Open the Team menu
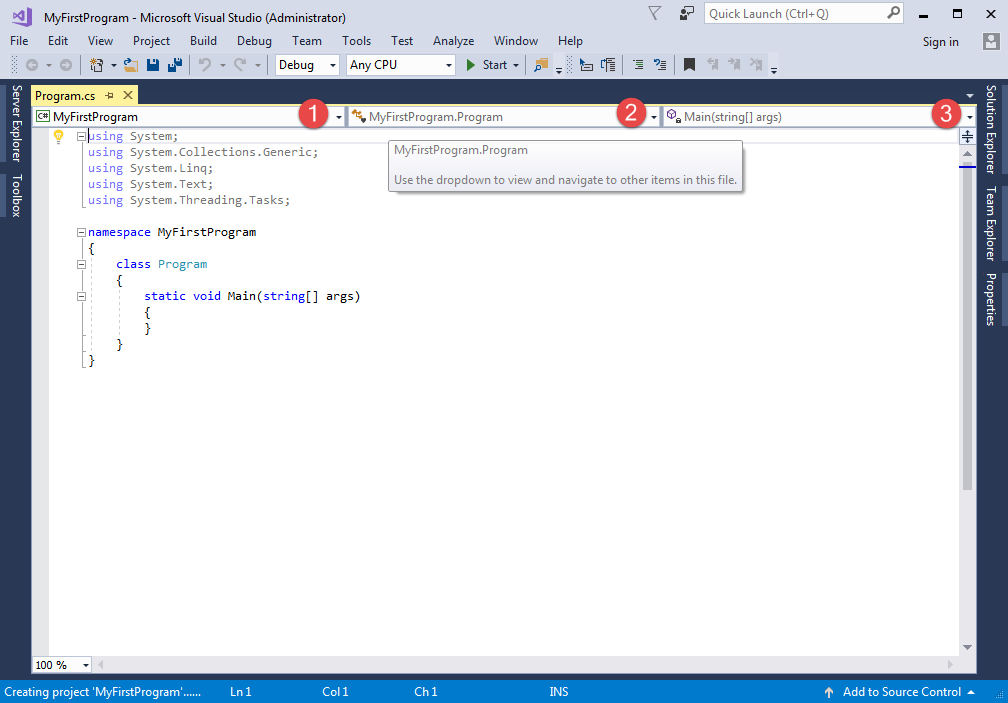1008x703 pixels. (x=307, y=41)
